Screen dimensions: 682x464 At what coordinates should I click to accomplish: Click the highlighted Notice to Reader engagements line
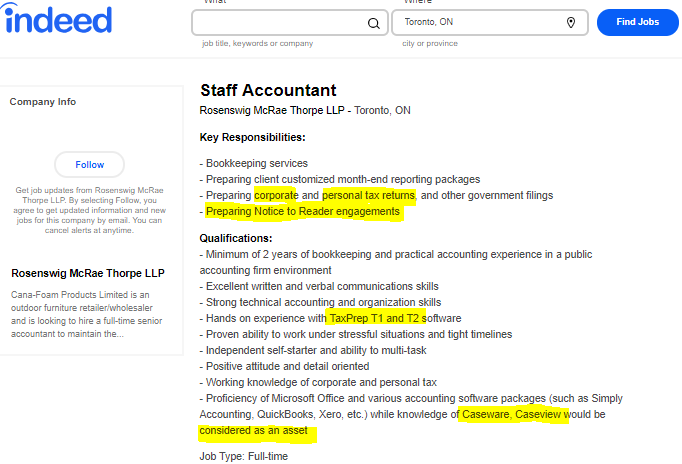click(x=302, y=211)
